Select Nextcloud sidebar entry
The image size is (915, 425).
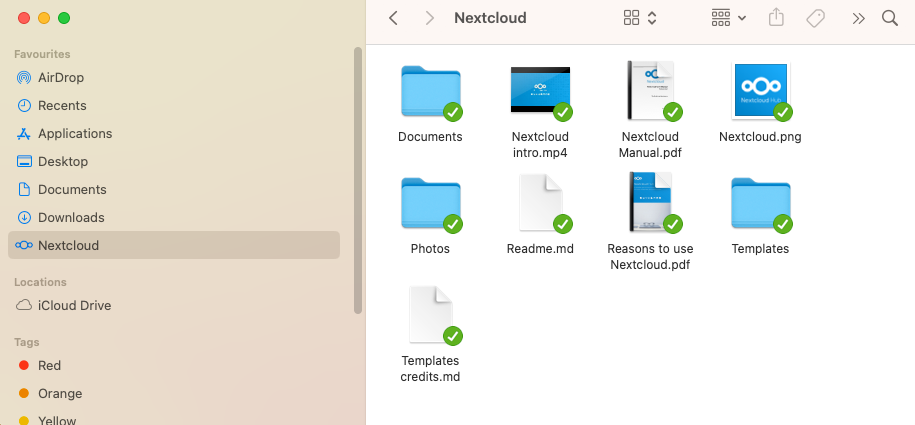tap(174, 245)
